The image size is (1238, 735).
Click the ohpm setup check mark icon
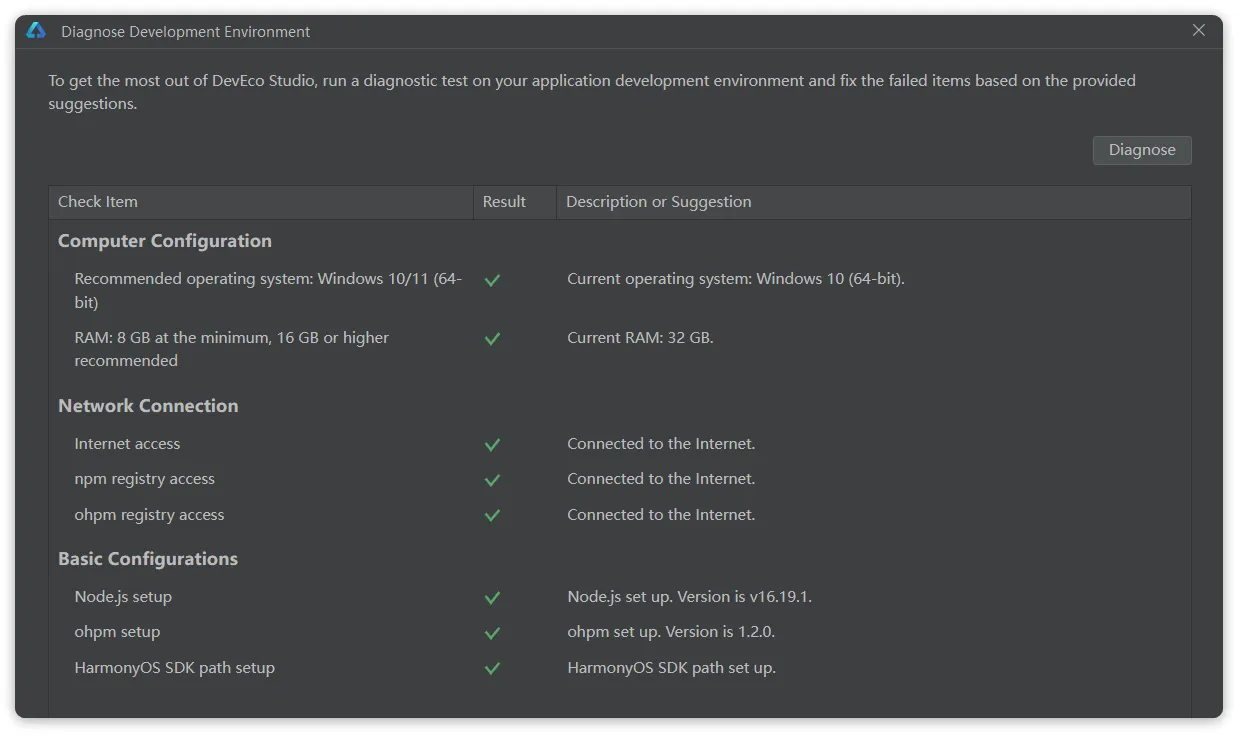[x=492, y=633]
